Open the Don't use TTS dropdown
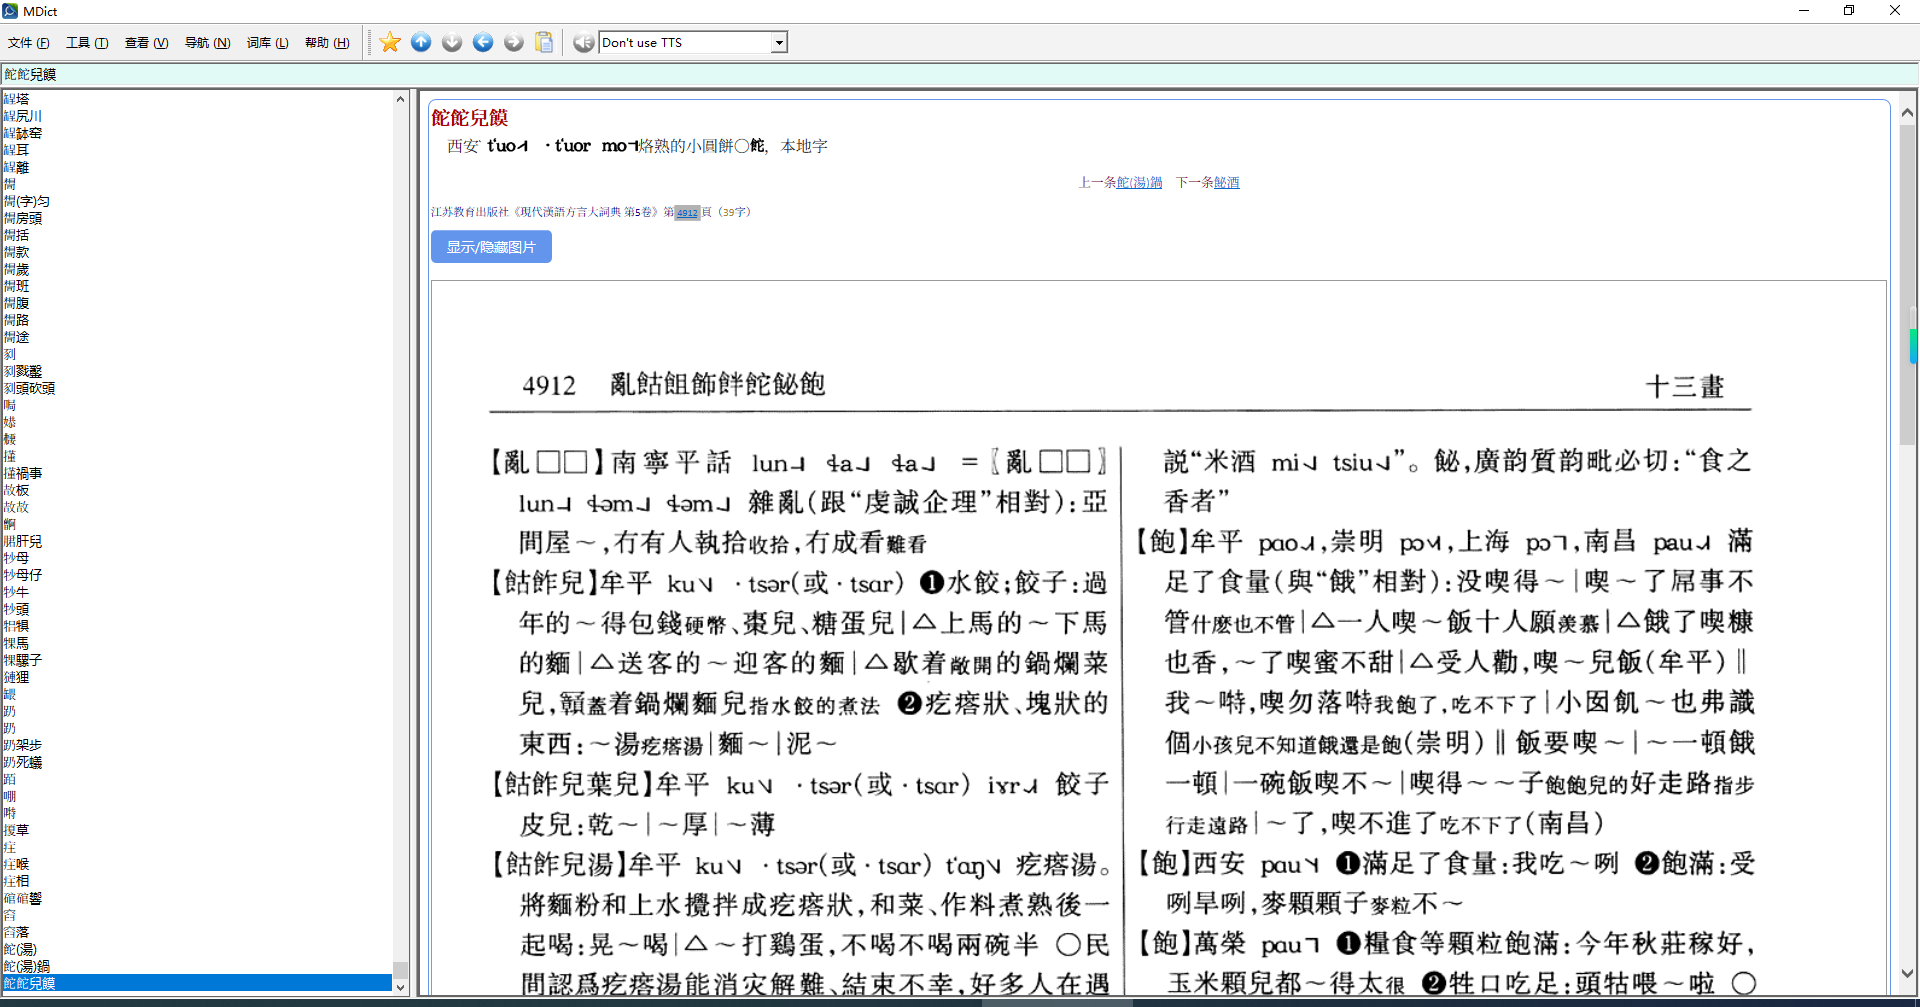This screenshot has height=1007, width=1920. click(x=779, y=43)
